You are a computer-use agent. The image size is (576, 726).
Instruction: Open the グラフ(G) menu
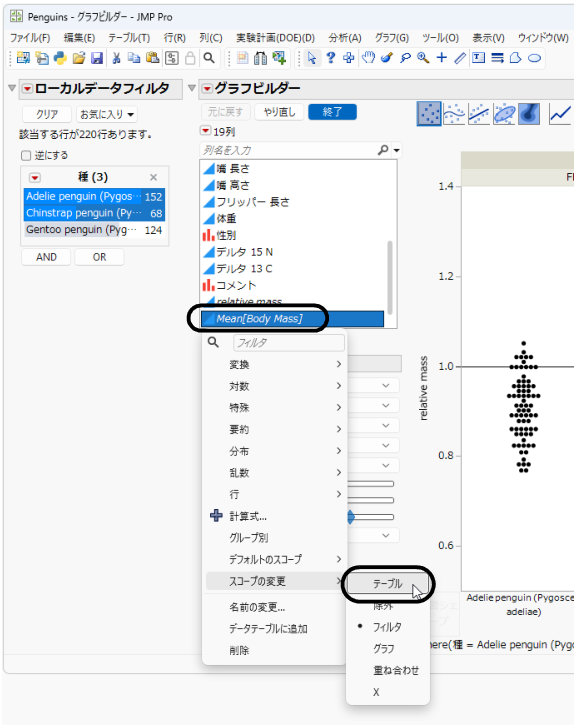click(x=392, y=38)
